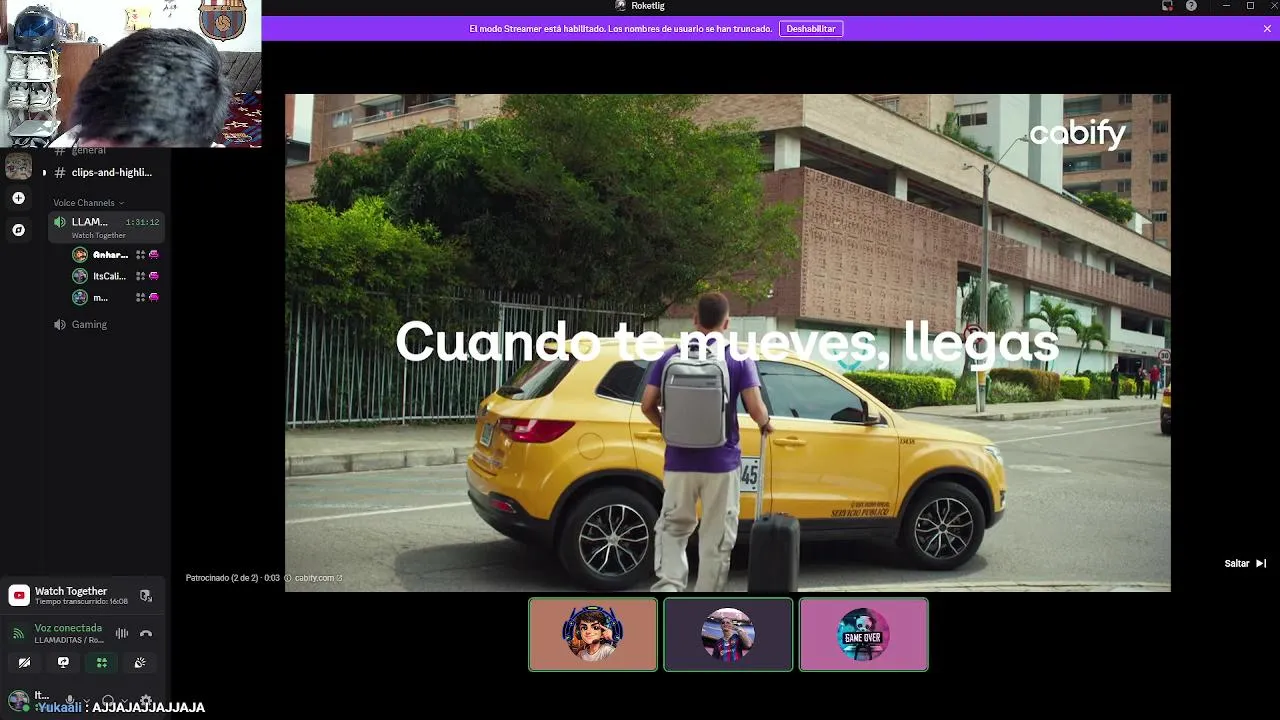Click the green activities icon
Image resolution: width=1280 pixels, height=720 pixels.
(x=101, y=662)
